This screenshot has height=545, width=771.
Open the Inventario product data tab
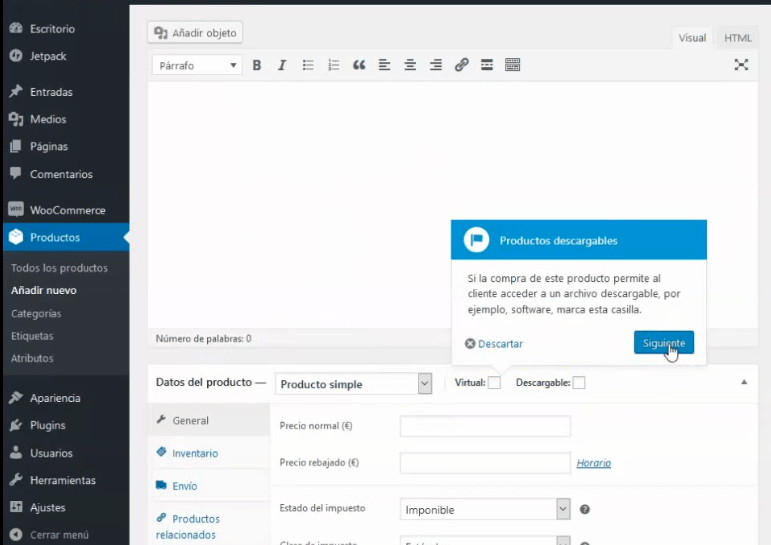click(x=209, y=453)
